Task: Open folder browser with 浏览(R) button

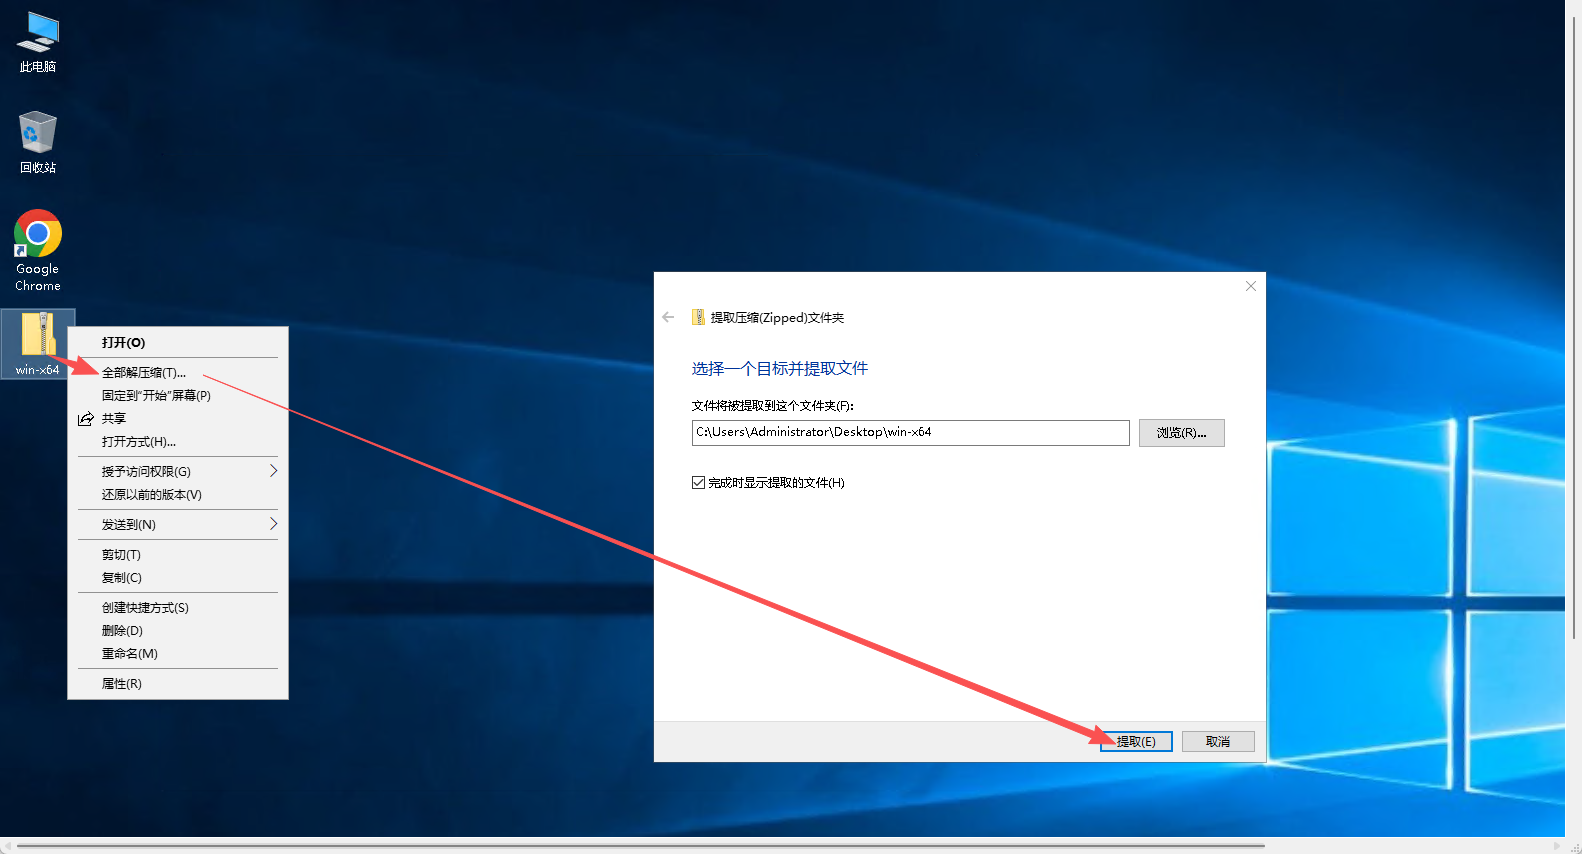Action: [x=1181, y=433]
